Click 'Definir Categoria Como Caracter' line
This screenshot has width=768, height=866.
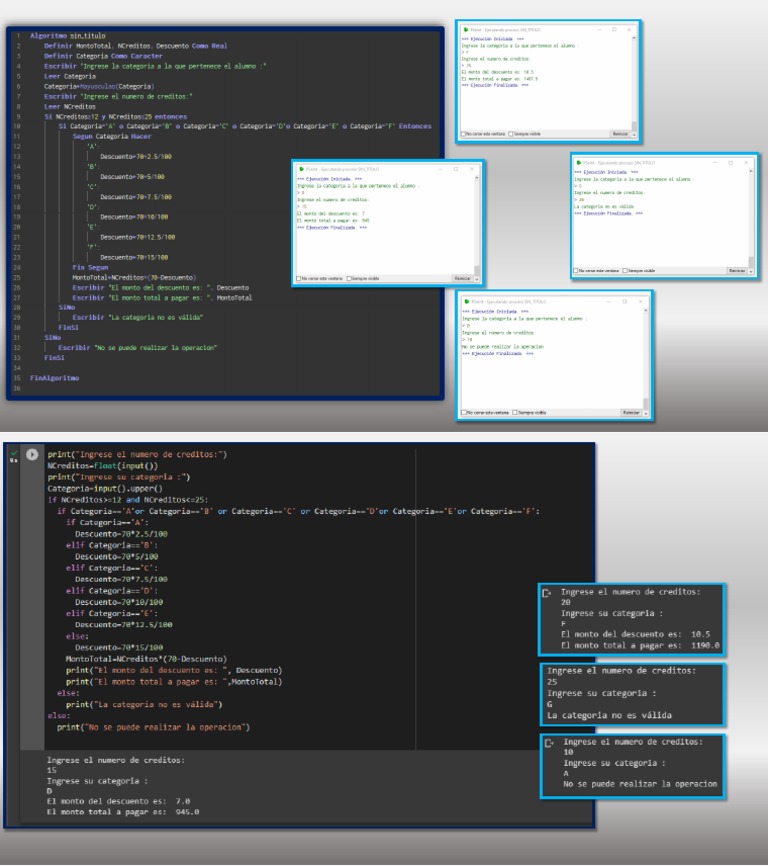coord(103,56)
